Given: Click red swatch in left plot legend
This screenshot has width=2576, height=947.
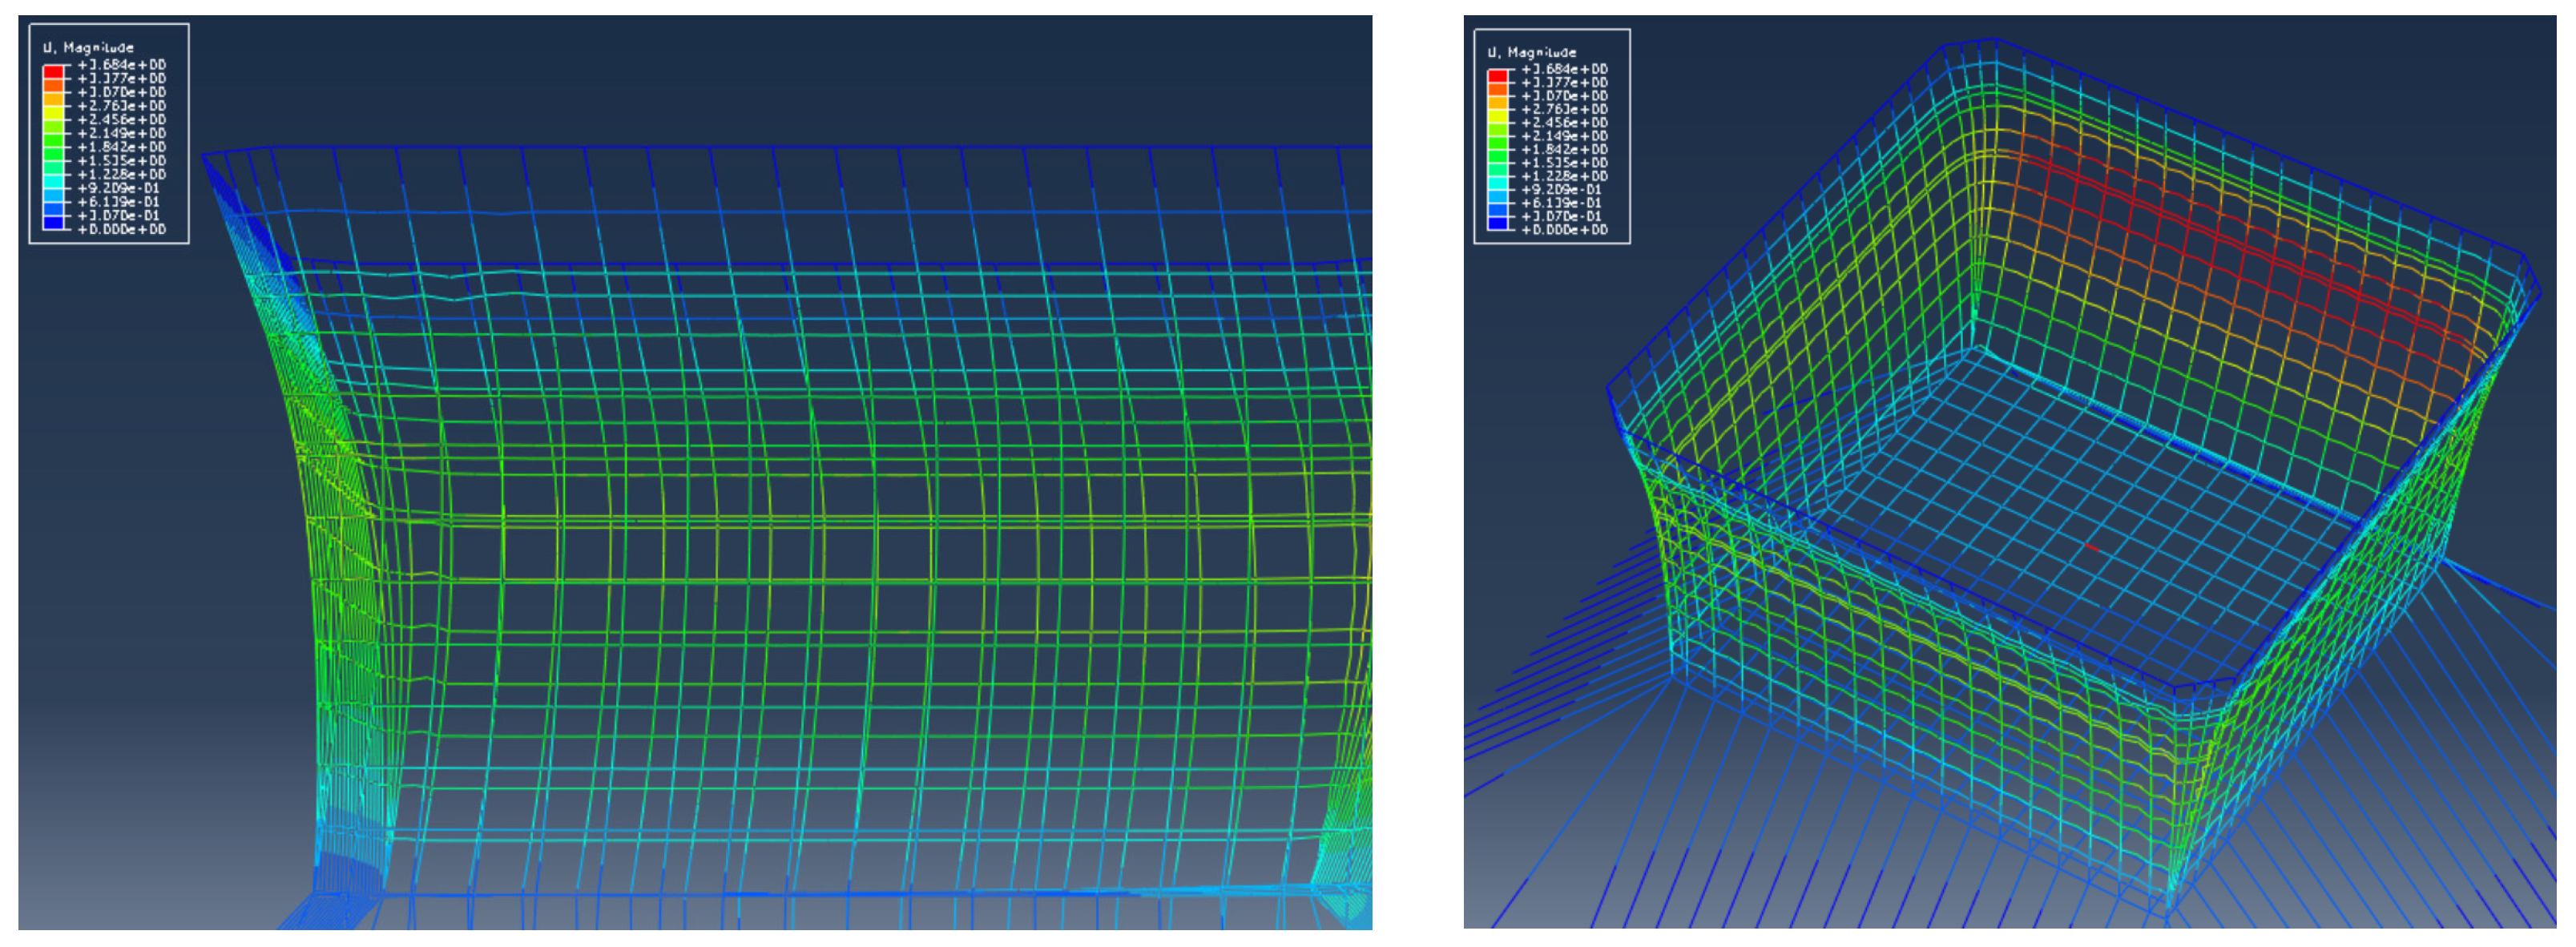Looking at the screenshot, I should click(54, 72).
